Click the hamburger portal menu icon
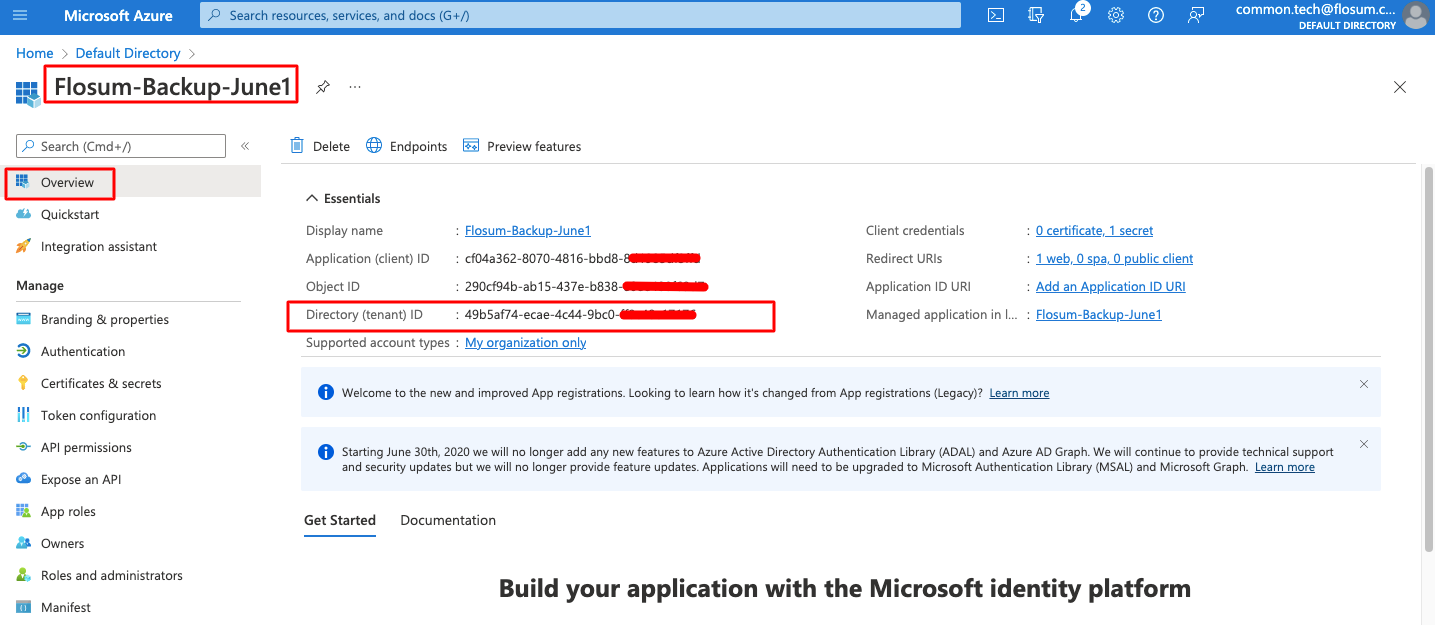Viewport: 1435px width, 625px height. tap(20, 15)
